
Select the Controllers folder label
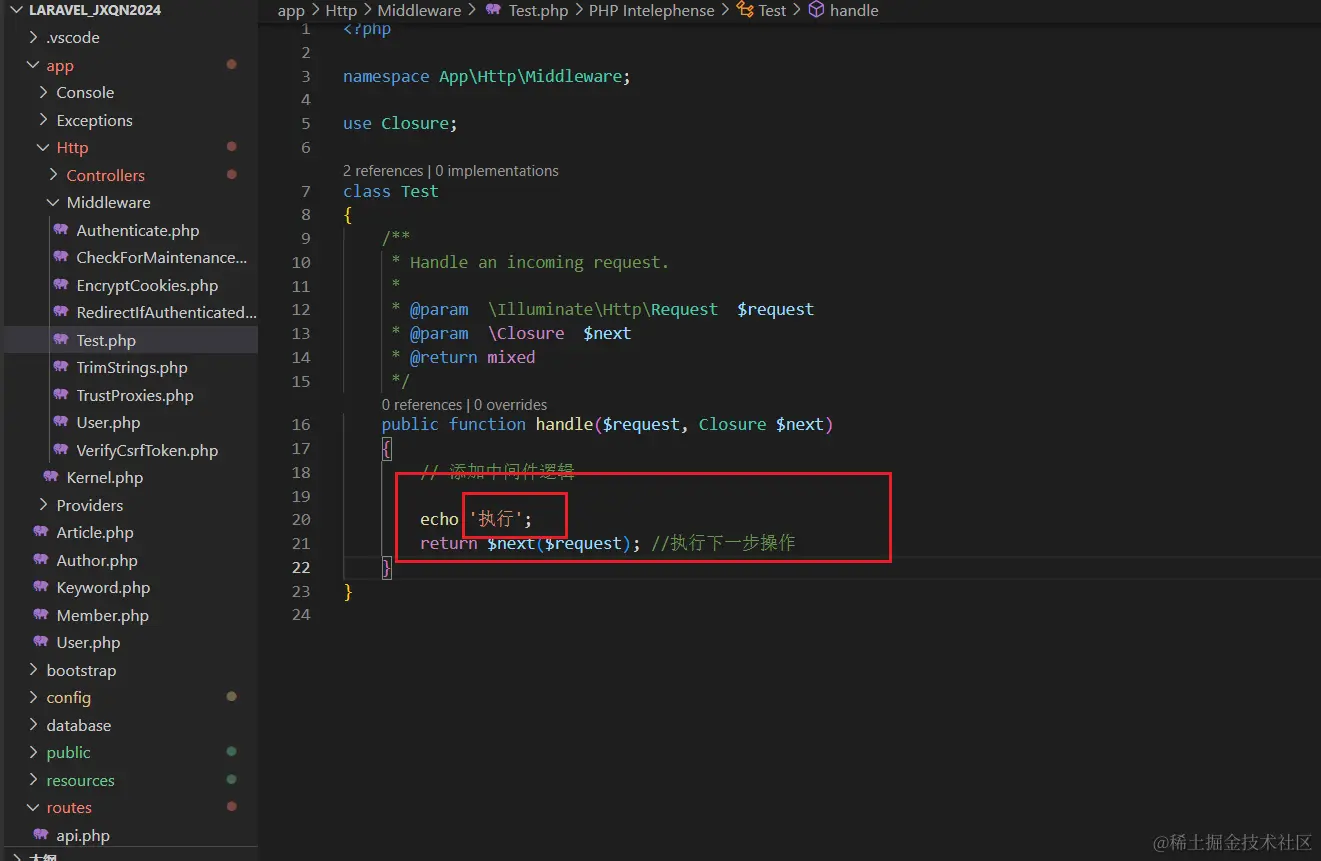106,175
